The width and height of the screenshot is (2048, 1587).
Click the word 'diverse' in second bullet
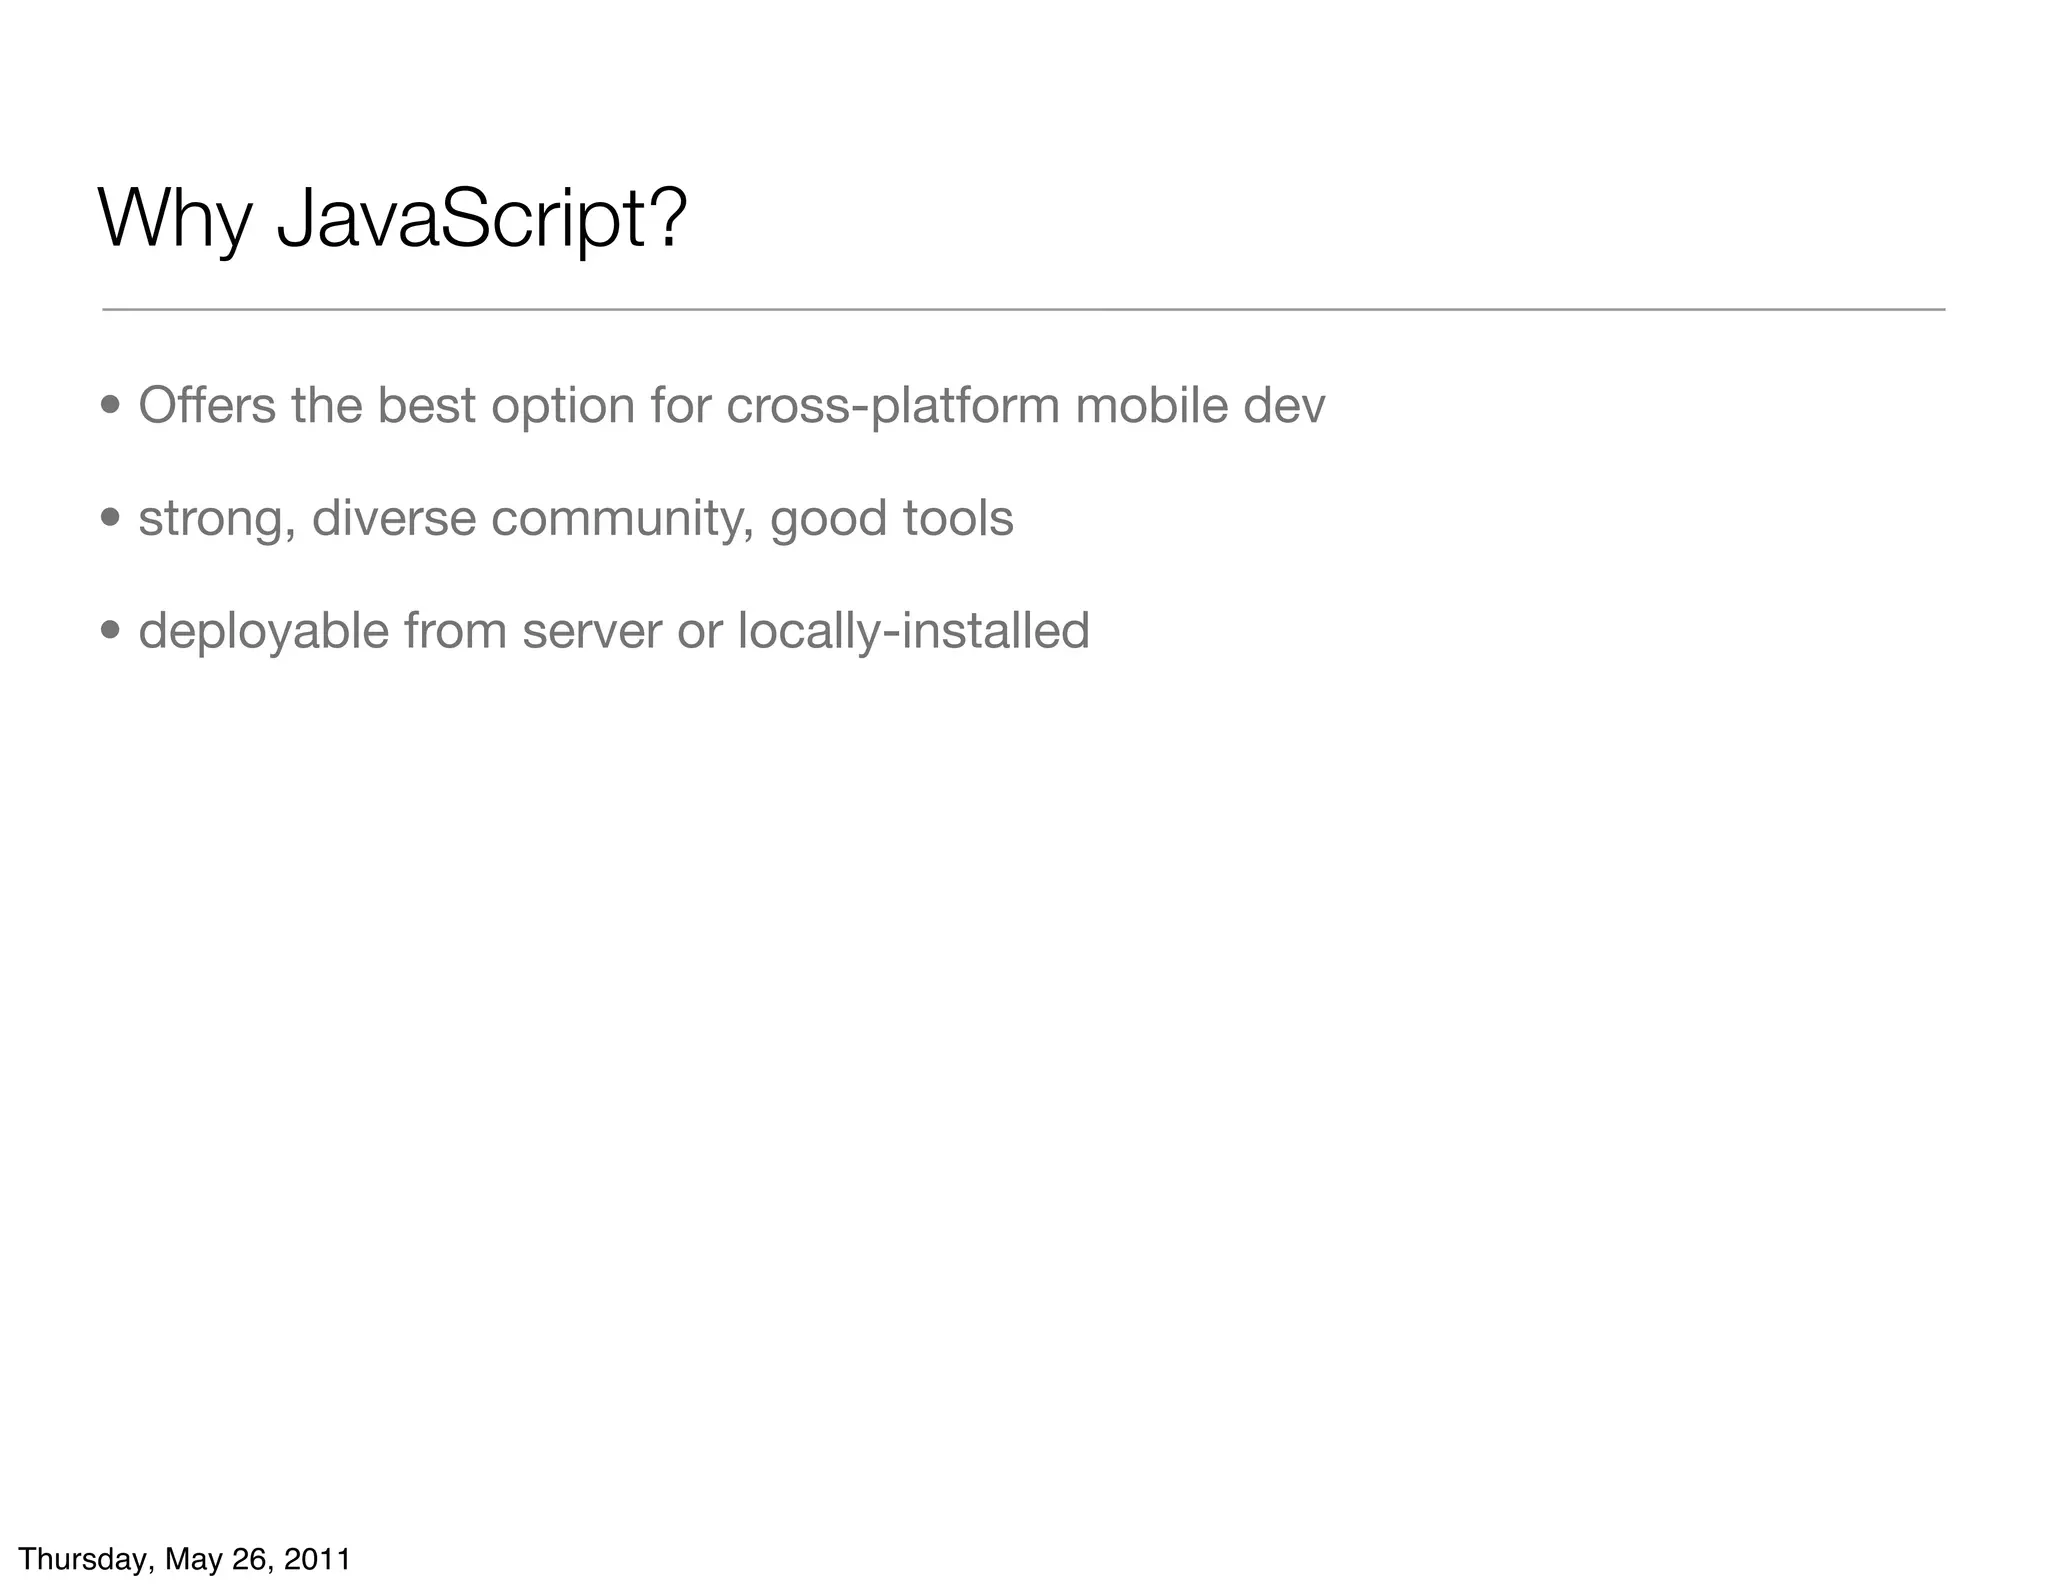coord(393,519)
